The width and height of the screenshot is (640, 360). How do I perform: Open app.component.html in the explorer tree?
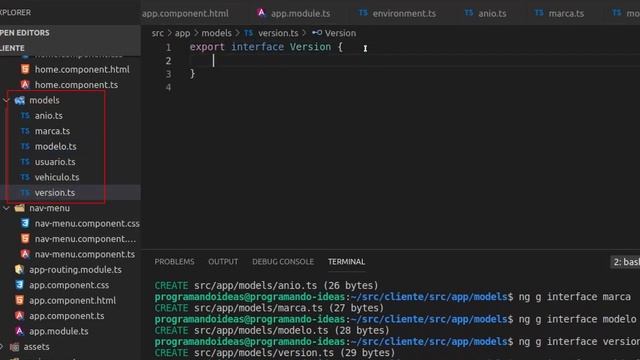click(x=72, y=300)
